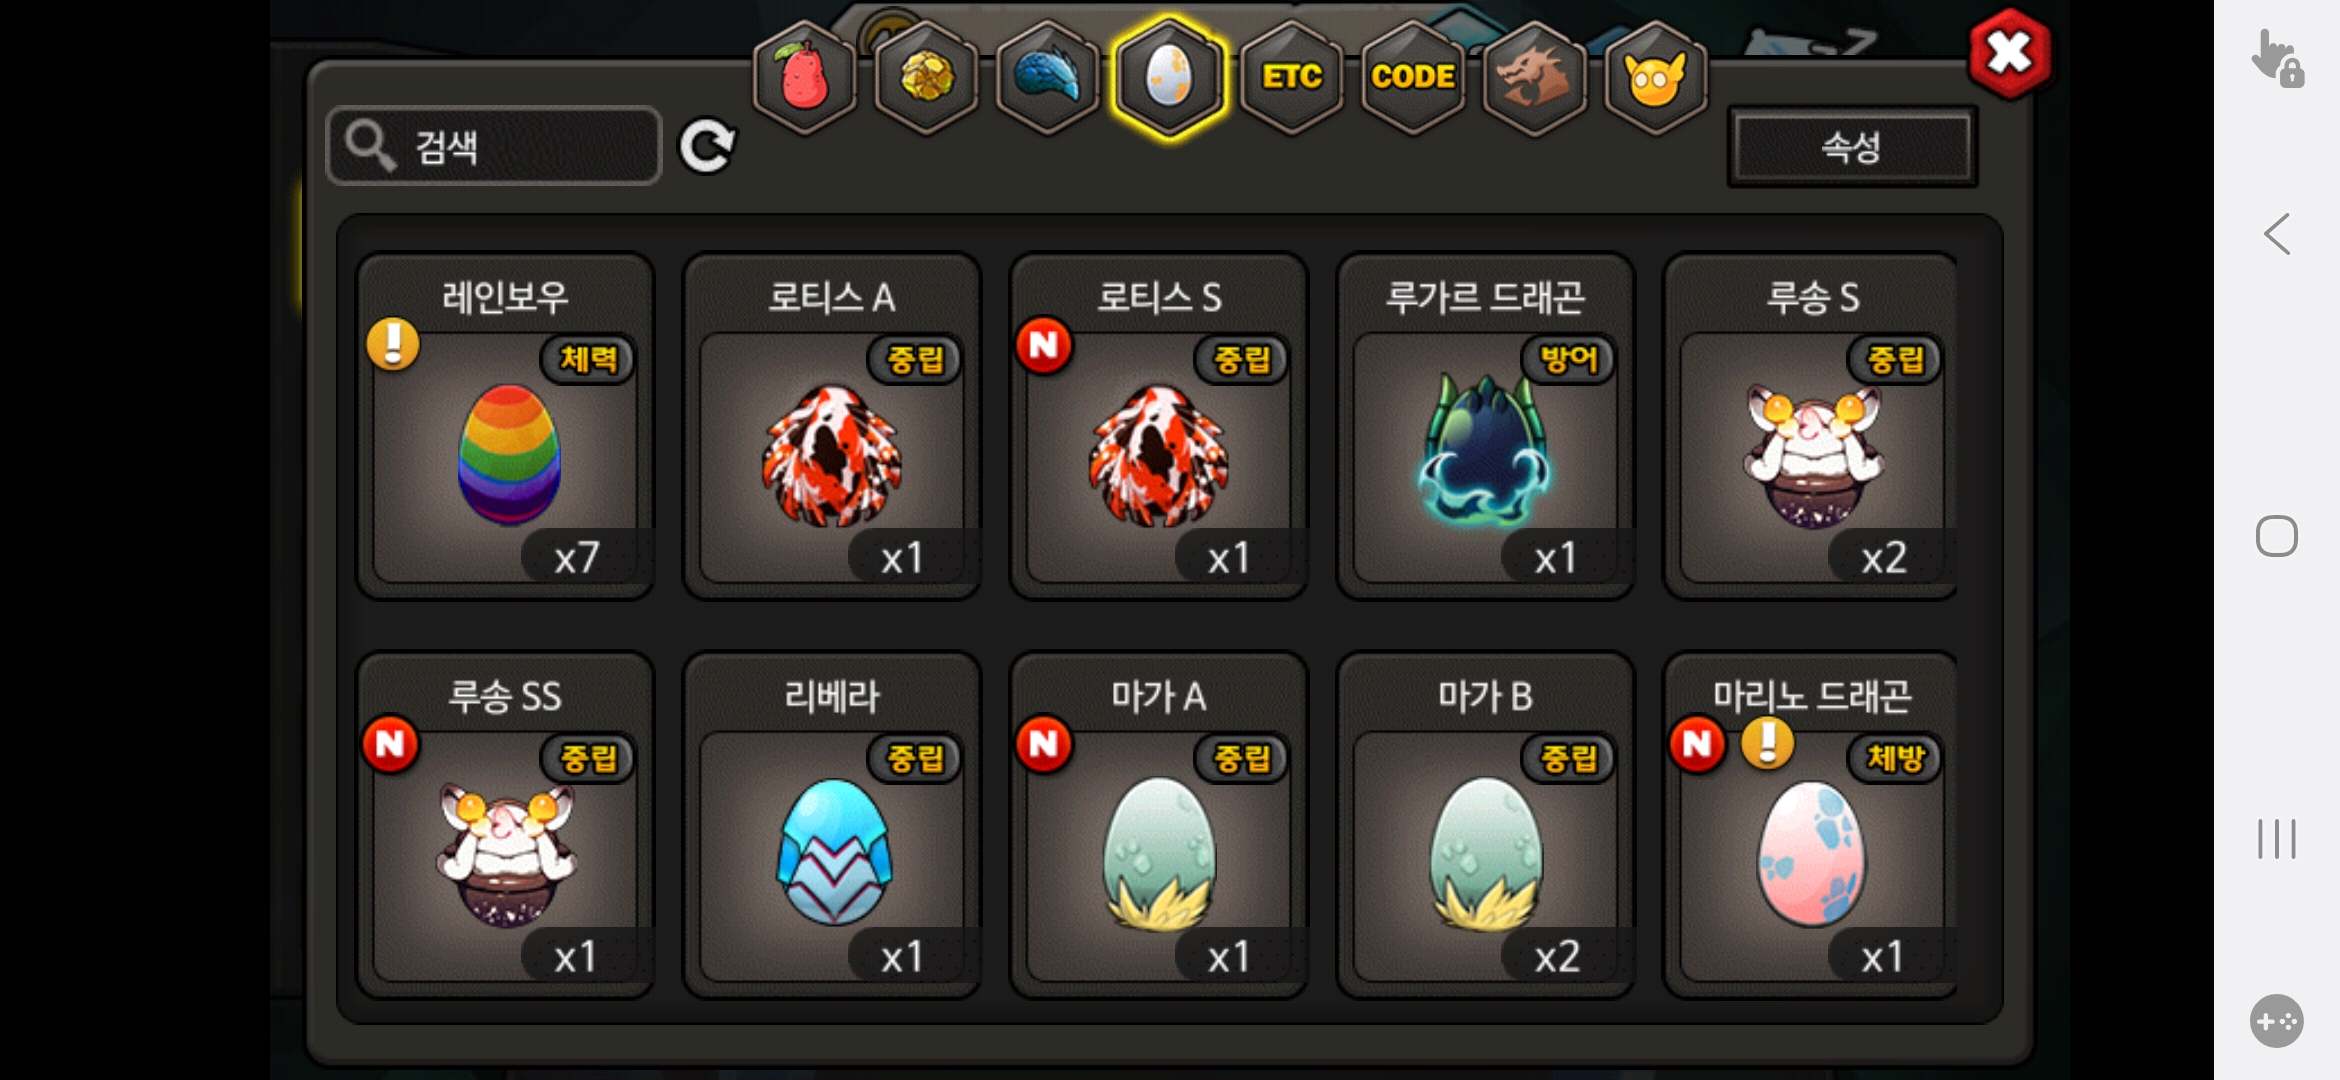
Task: Select the yellow cat mask category tab
Action: pyautogui.click(x=1655, y=78)
